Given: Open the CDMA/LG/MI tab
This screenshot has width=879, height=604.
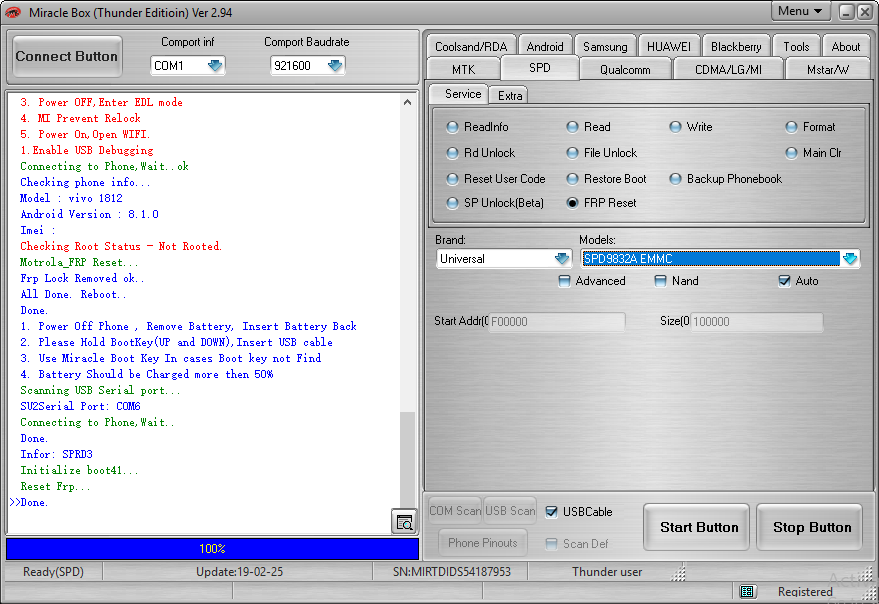Looking at the screenshot, I should coord(728,70).
